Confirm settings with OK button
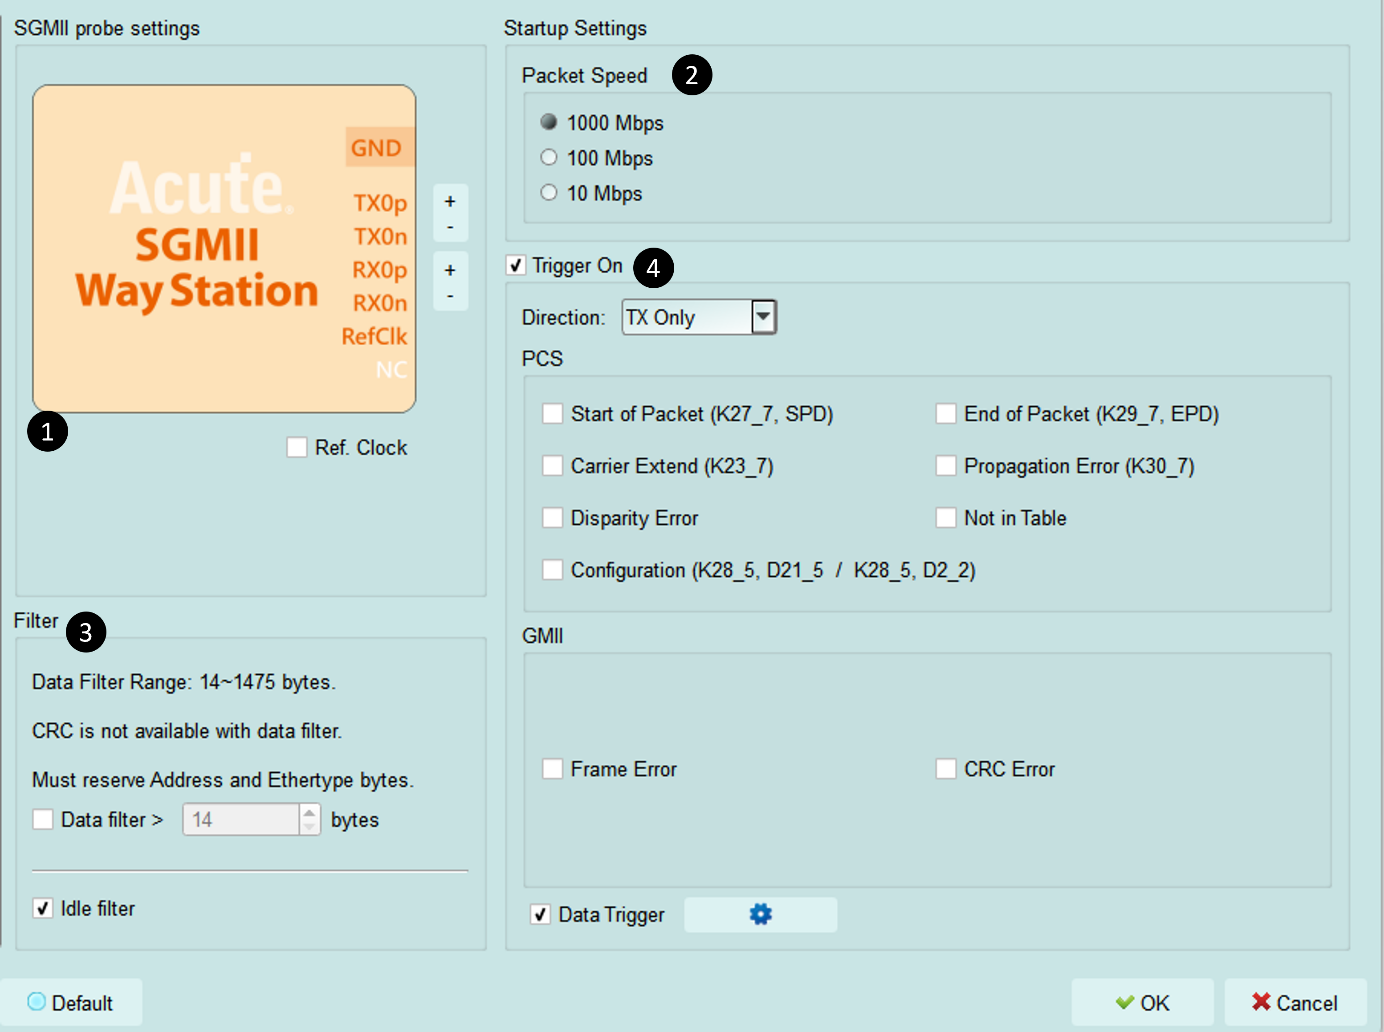 tap(1142, 1002)
